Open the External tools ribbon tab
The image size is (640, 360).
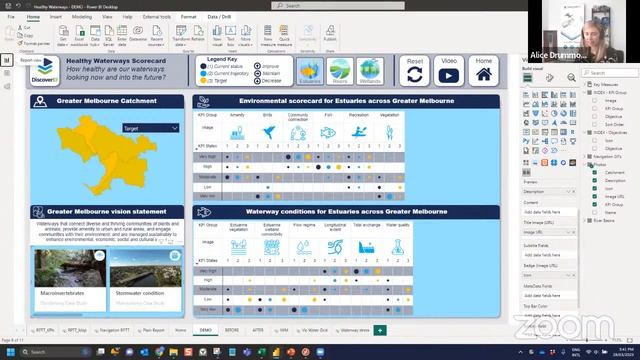click(x=157, y=17)
